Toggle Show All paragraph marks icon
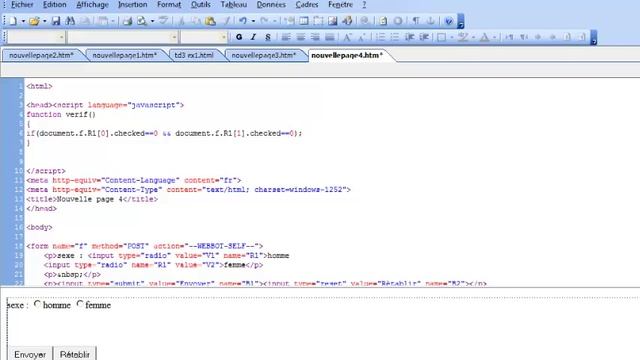Screen dimensions: 640x360 [x=416, y=21]
